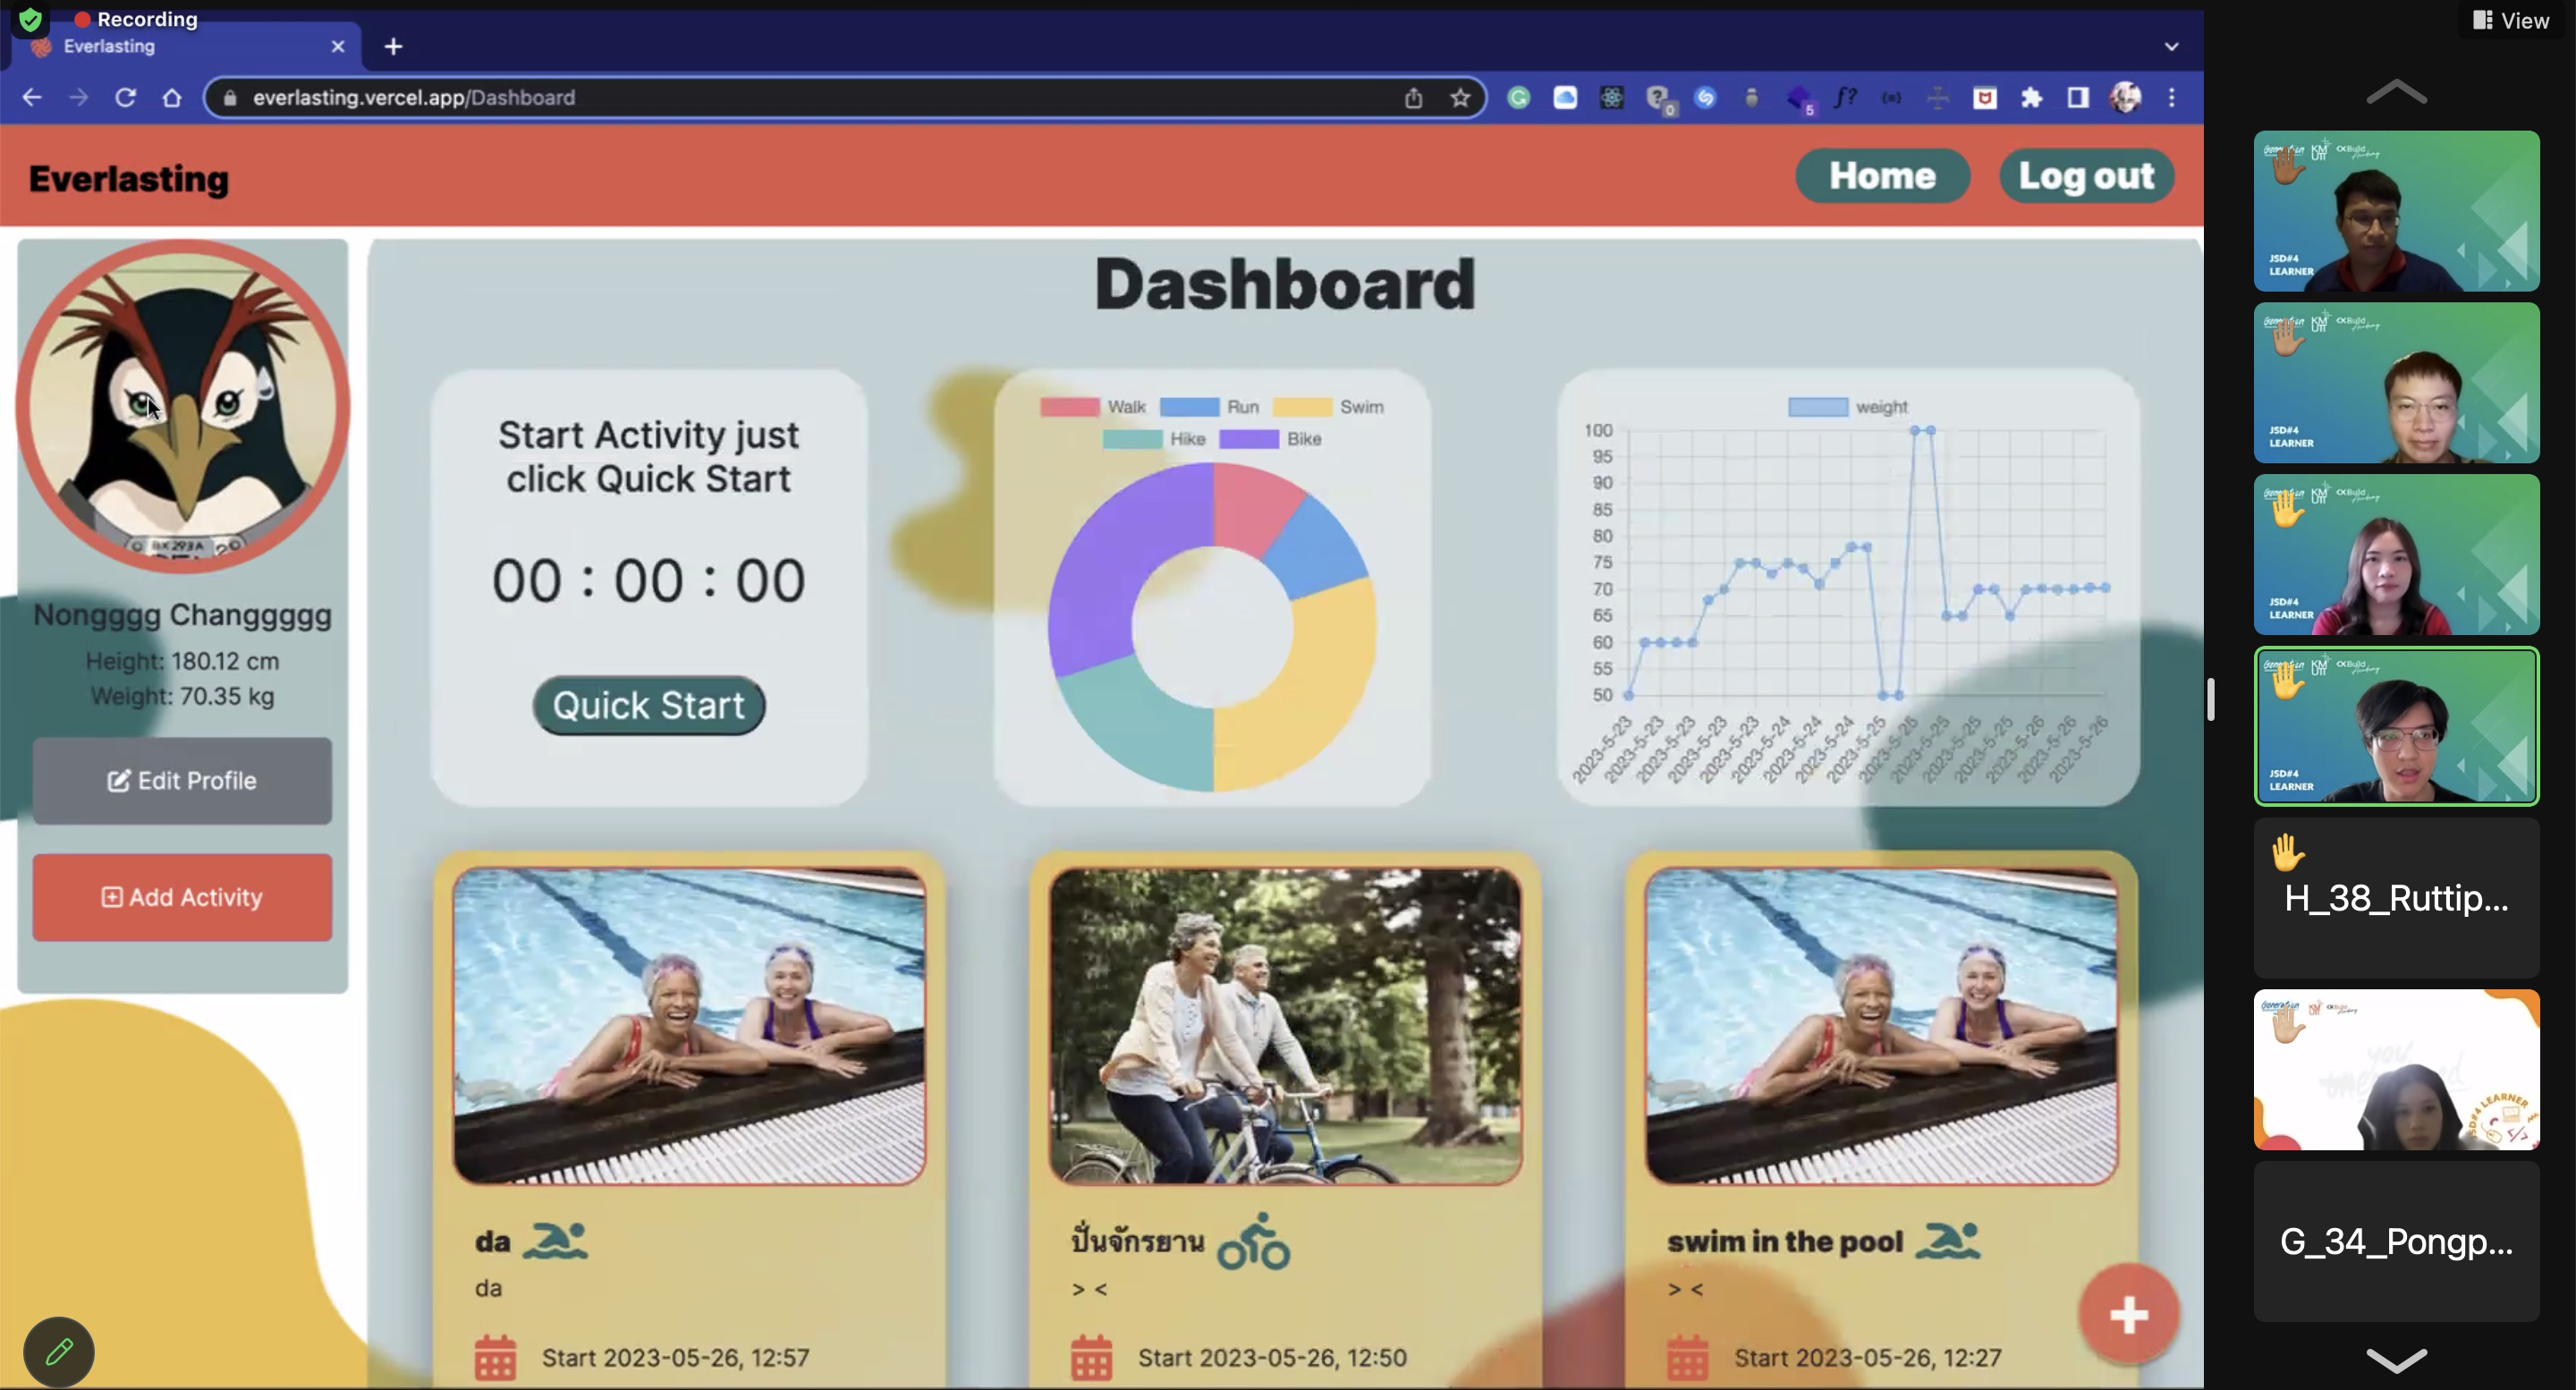Open the Extensions puzzle piece menu

(x=2031, y=97)
